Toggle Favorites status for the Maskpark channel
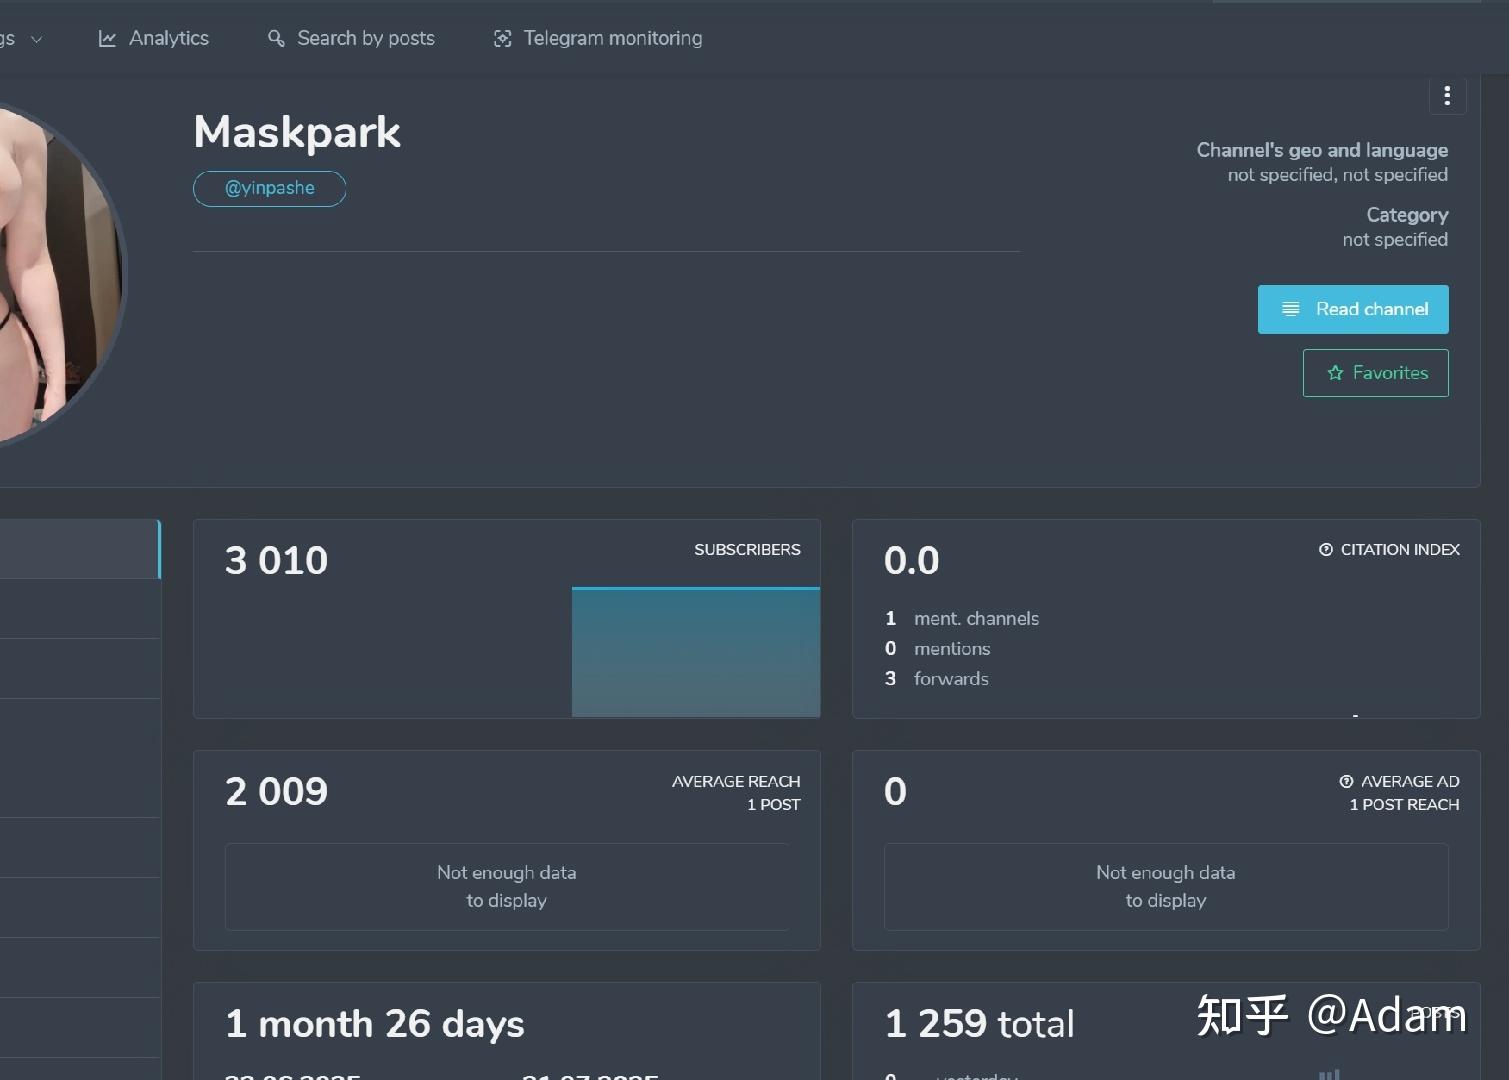Screen dimensions: 1509x1080 pyautogui.click(x=1375, y=372)
